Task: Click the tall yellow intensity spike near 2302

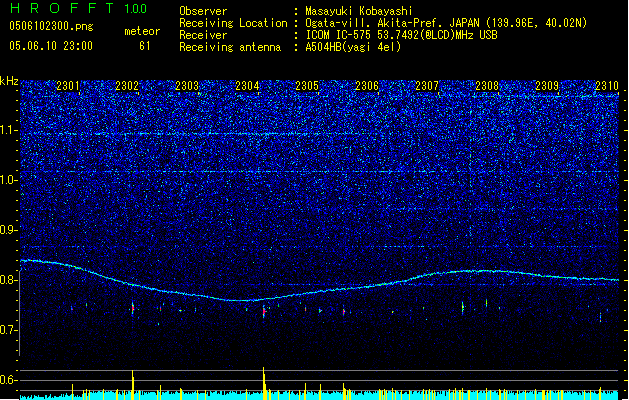Action: click(132, 385)
